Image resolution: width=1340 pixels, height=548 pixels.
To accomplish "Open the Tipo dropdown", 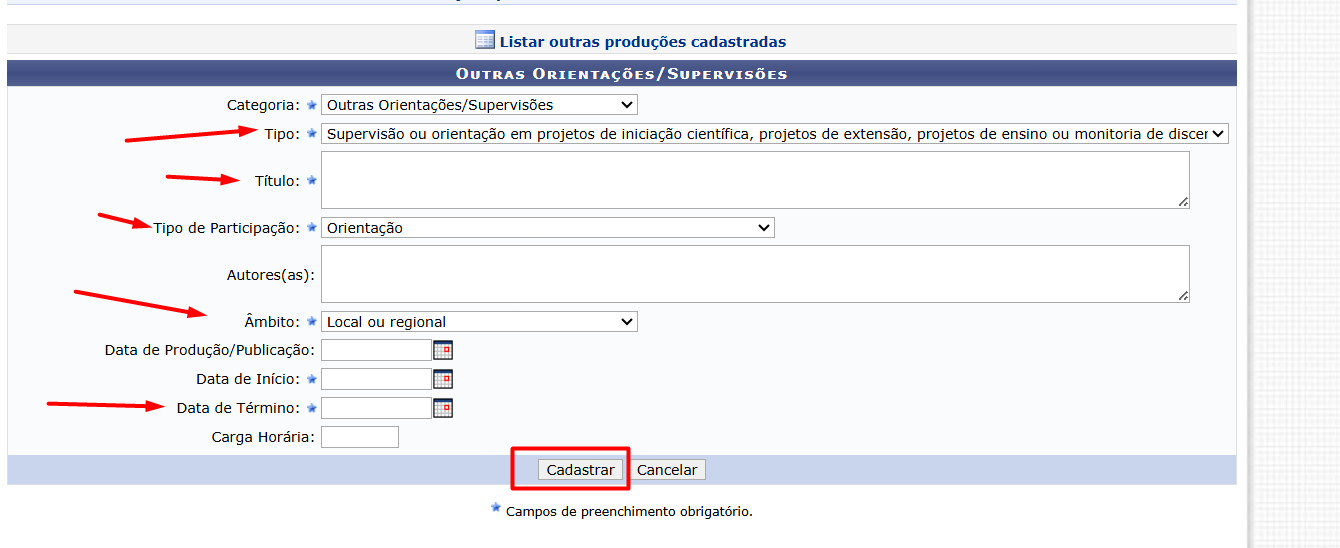I will click(775, 134).
